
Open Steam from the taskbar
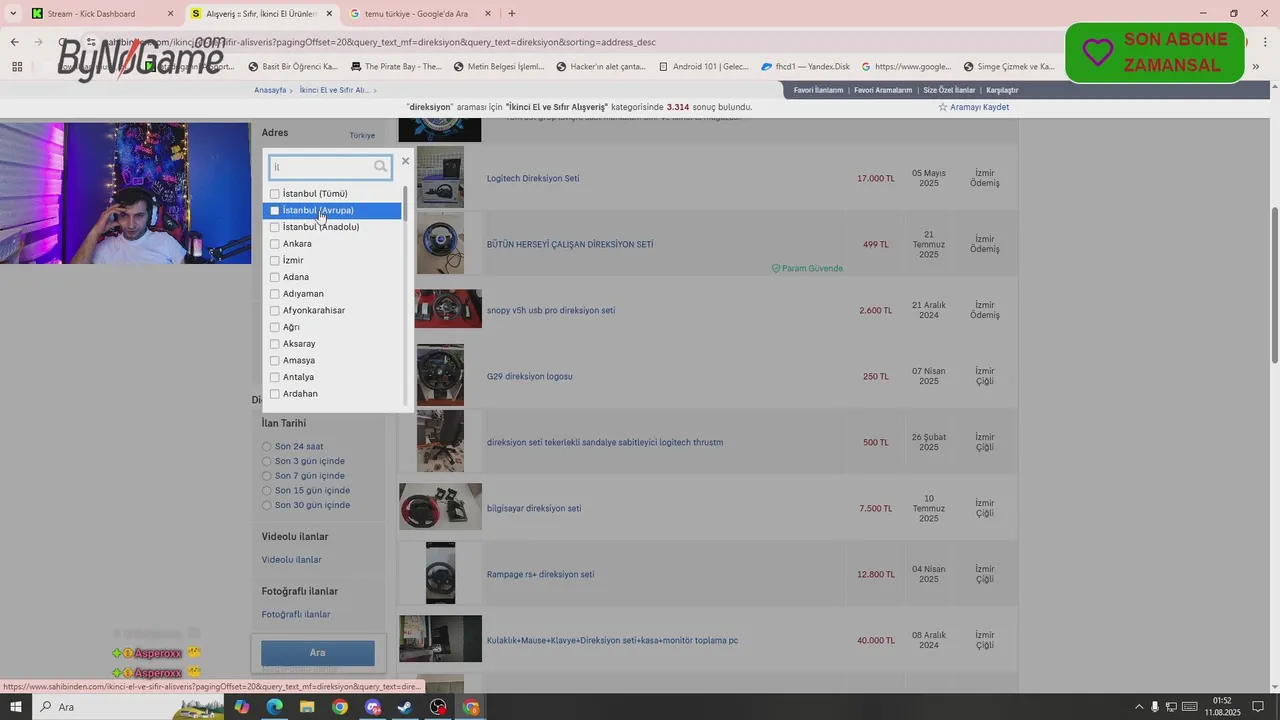tap(406, 707)
